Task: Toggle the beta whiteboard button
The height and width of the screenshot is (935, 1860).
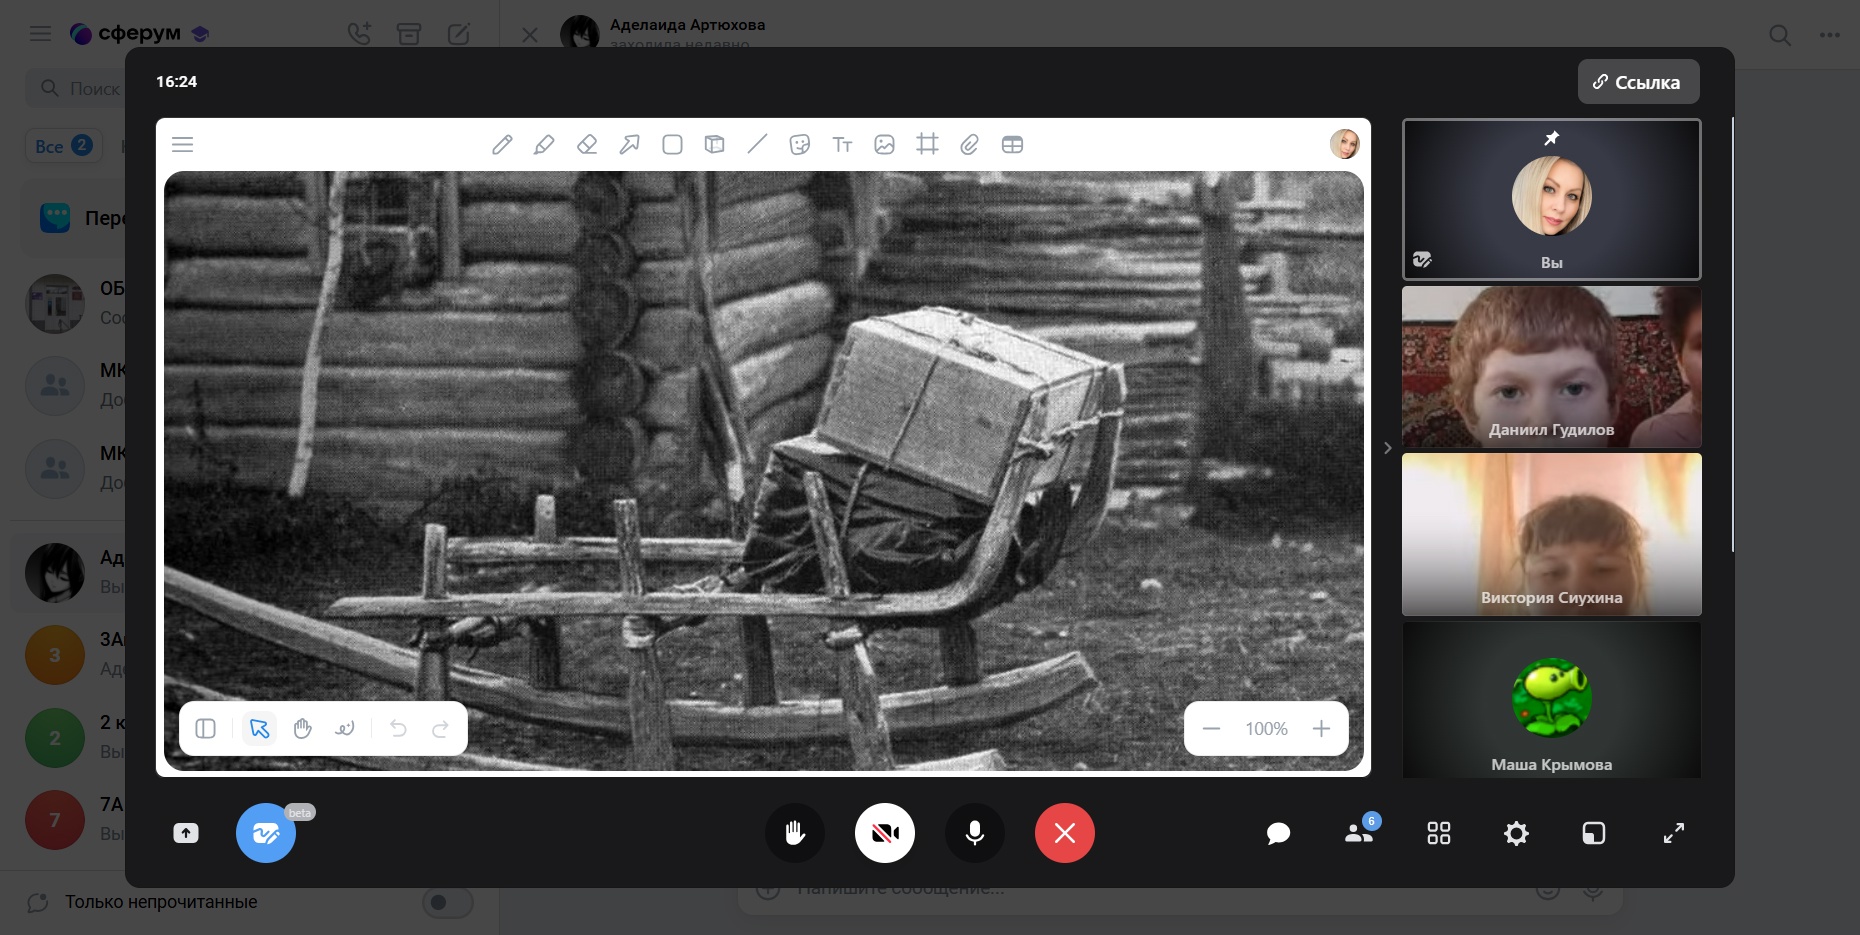Action: tap(266, 833)
